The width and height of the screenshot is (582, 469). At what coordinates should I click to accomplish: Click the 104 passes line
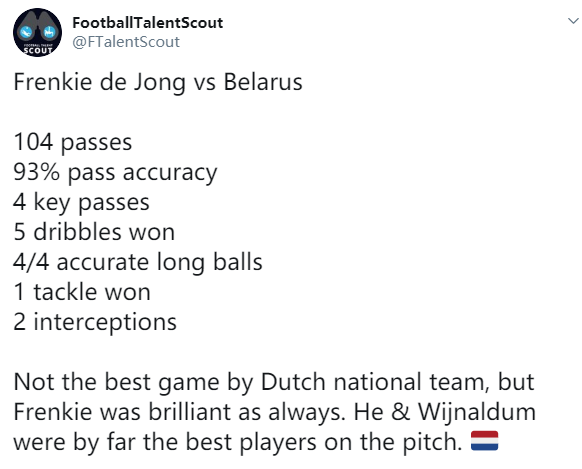click(x=73, y=142)
